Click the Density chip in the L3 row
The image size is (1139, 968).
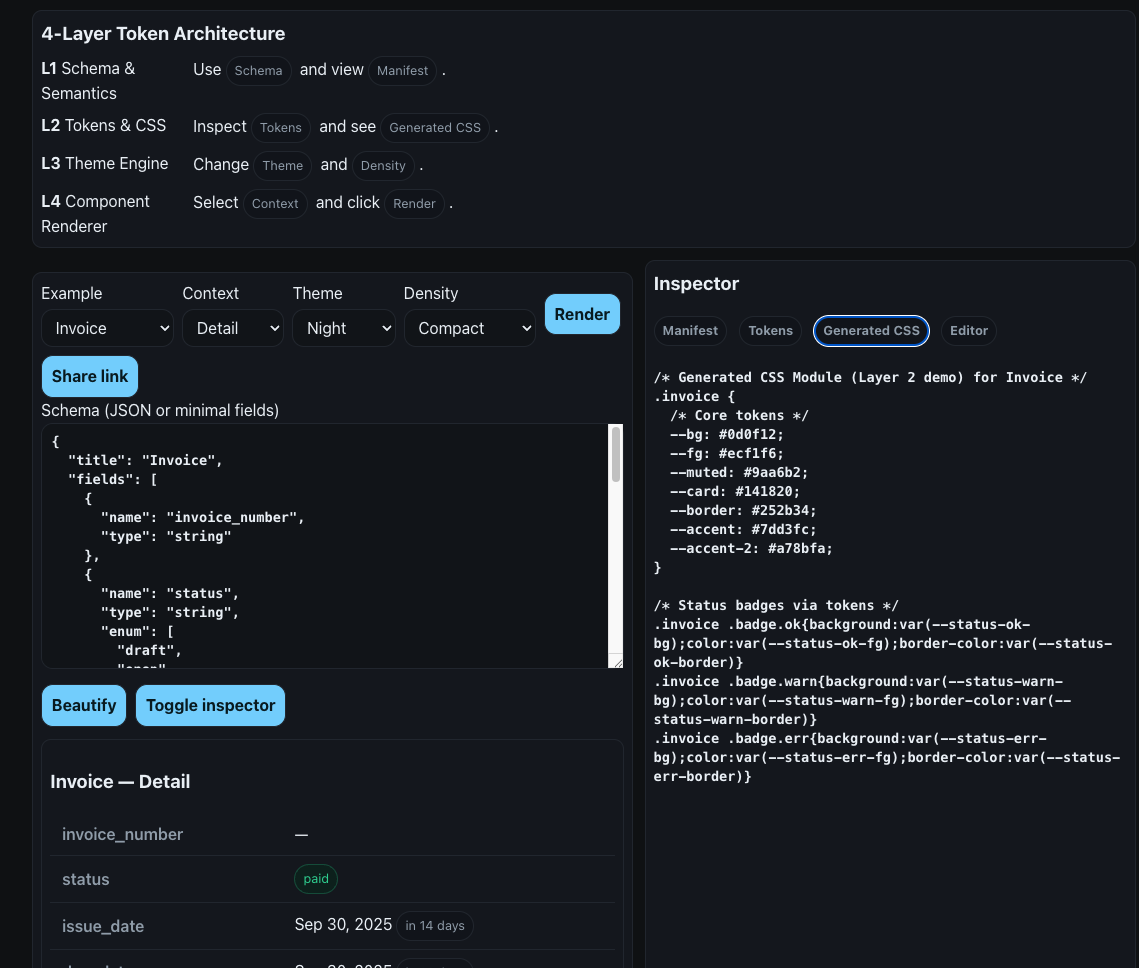pyautogui.click(x=383, y=166)
